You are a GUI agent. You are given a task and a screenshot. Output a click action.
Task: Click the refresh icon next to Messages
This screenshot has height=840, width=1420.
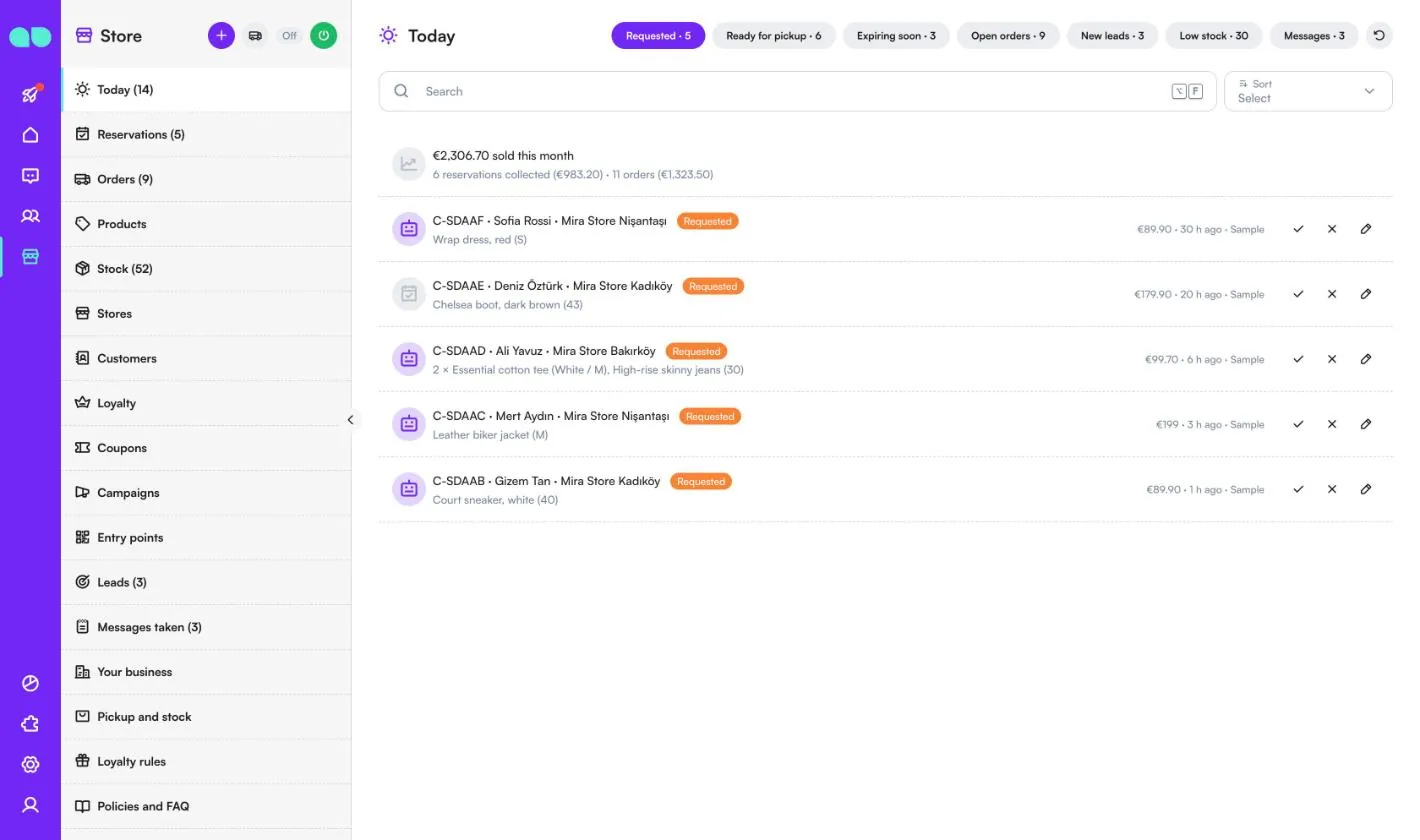[1379, 35]
